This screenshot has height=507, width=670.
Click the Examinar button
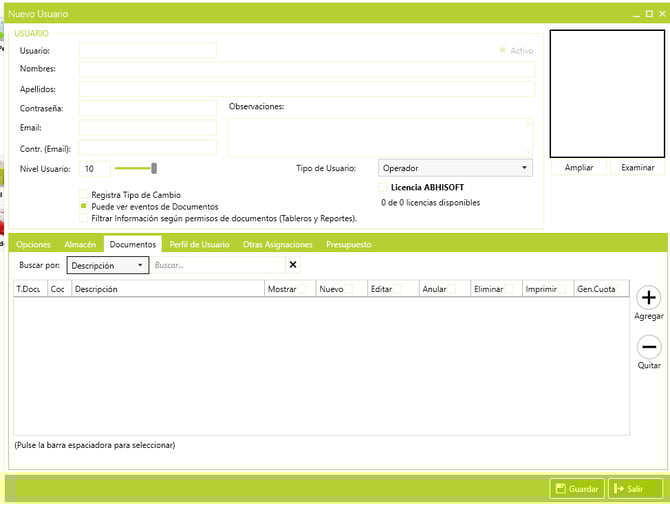point(637,168)
